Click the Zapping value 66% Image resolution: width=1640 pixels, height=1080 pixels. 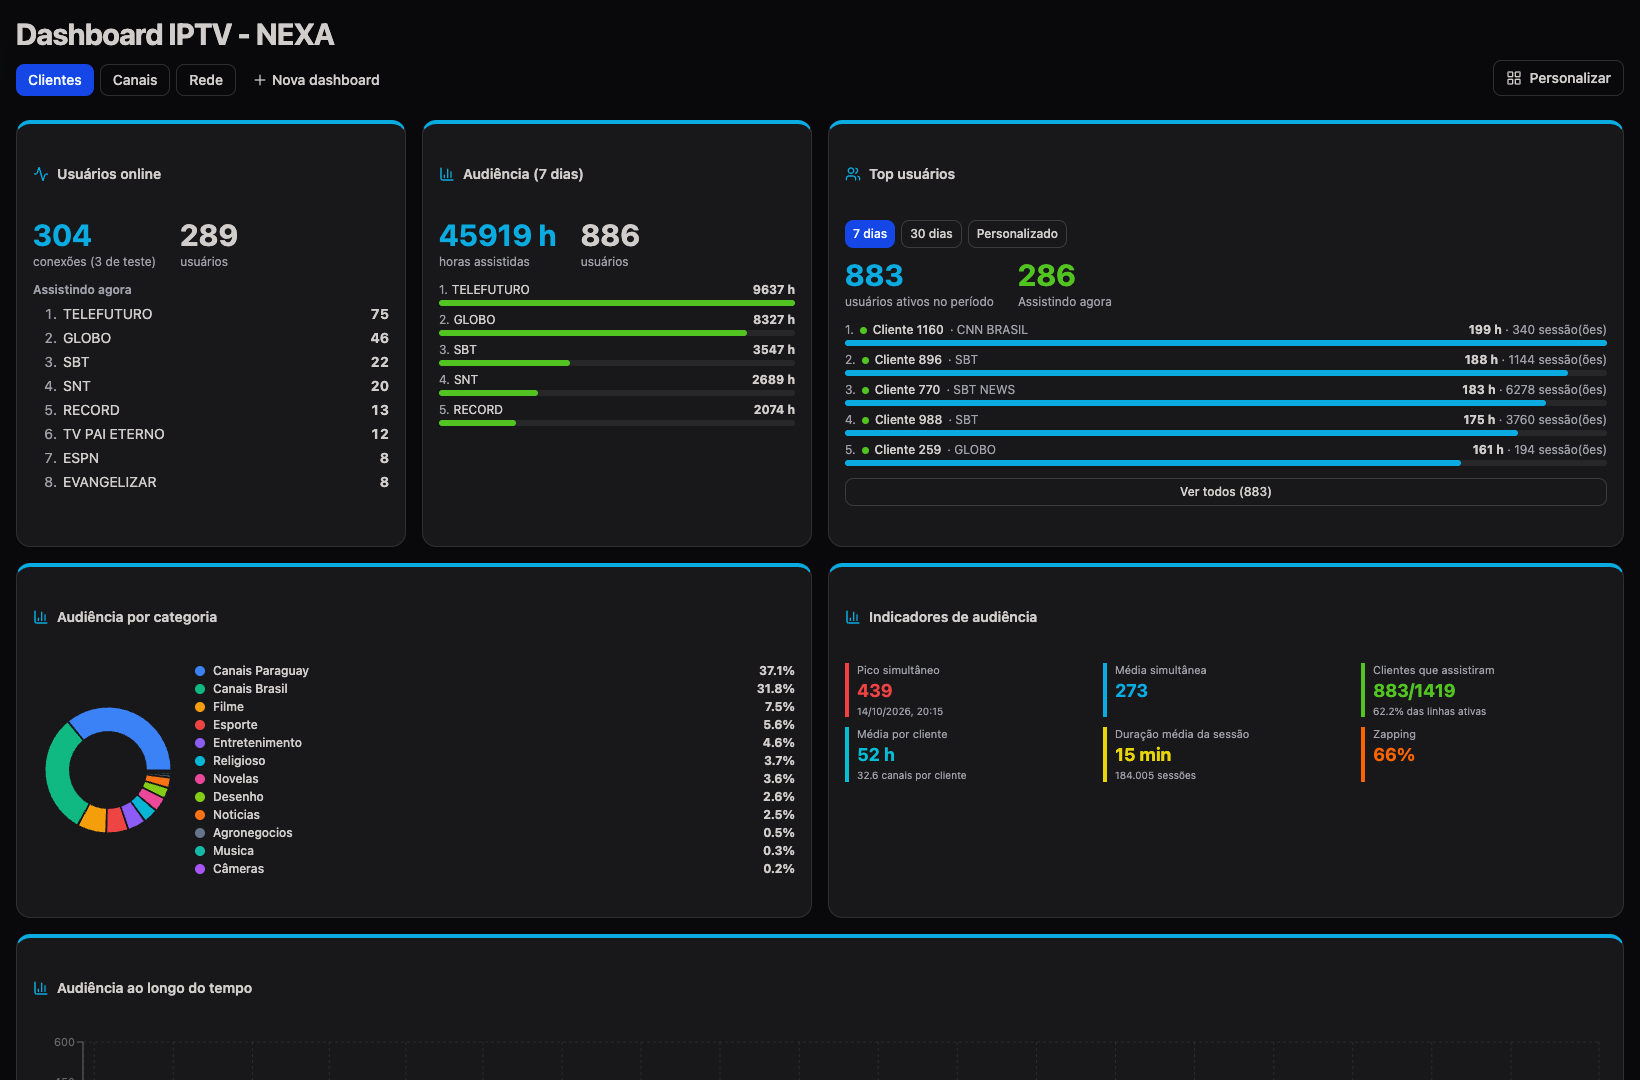(1394, 755)
